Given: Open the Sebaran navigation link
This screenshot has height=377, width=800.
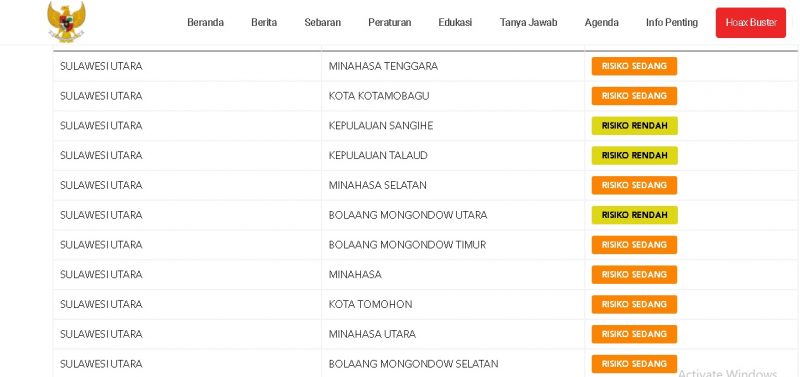Looking at the screenshot, I should click(322, 22).
